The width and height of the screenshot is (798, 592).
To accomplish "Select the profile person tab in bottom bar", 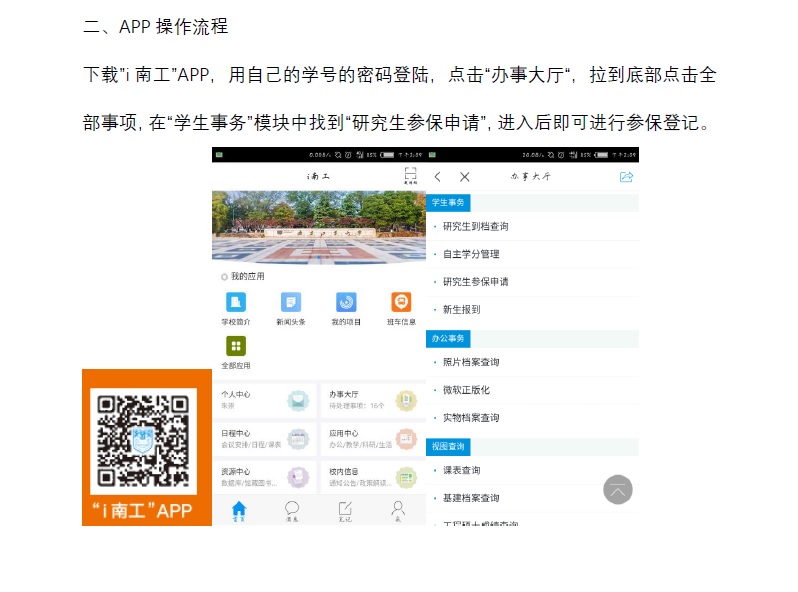I will click(x=398, y=511).
